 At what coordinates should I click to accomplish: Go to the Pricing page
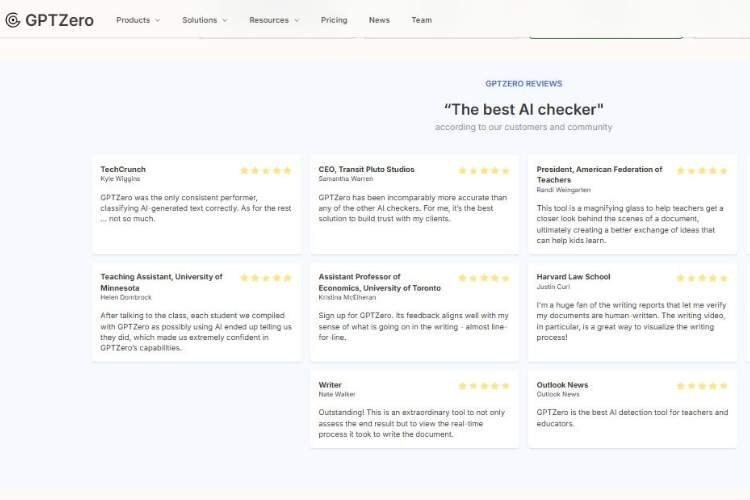pos(334,20)
